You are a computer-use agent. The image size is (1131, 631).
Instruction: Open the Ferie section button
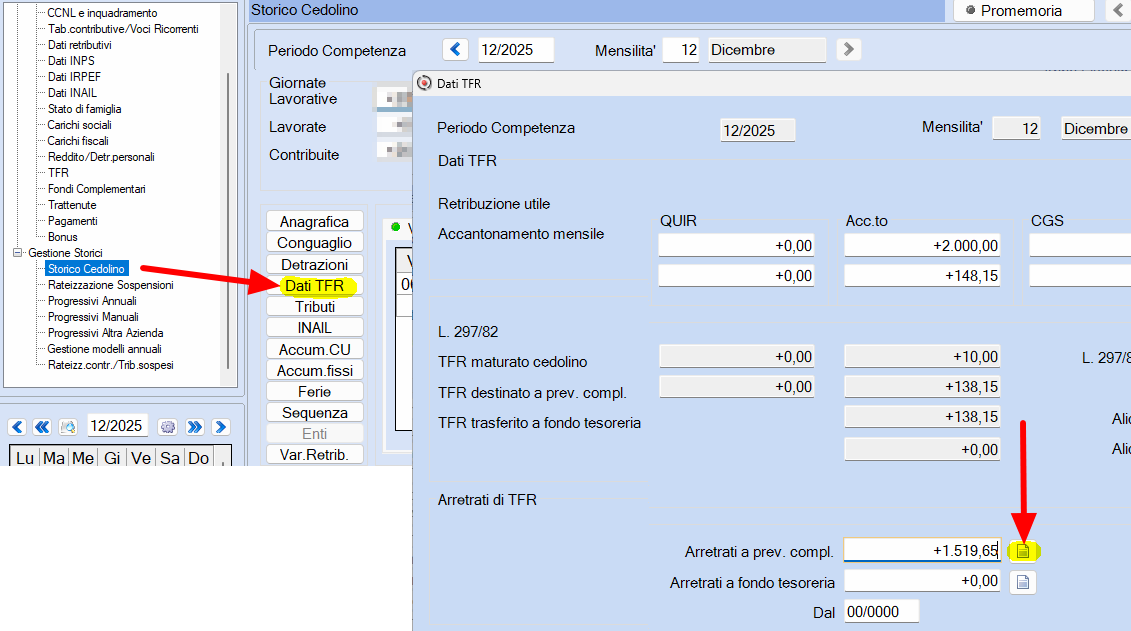click(x=314, y=392)
